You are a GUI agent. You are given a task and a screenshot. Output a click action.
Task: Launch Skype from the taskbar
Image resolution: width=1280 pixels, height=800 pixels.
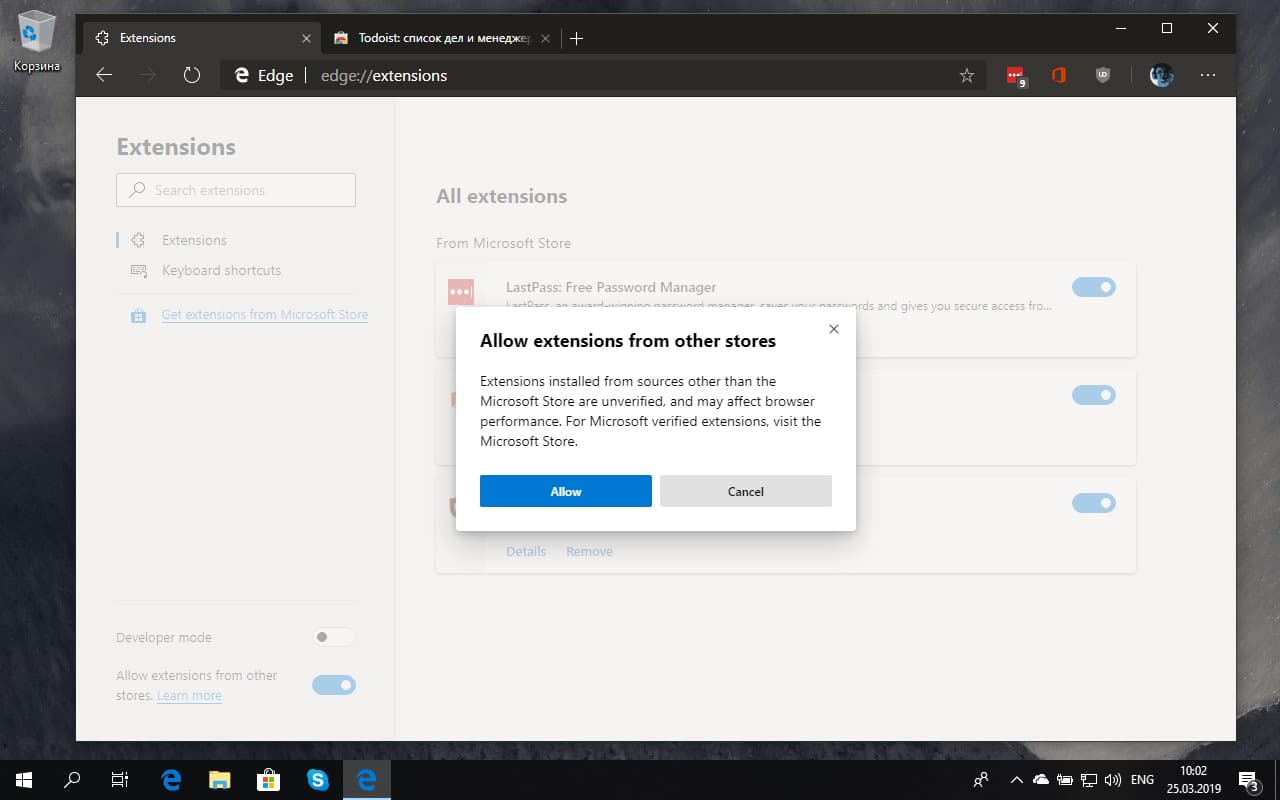(318, 779)
